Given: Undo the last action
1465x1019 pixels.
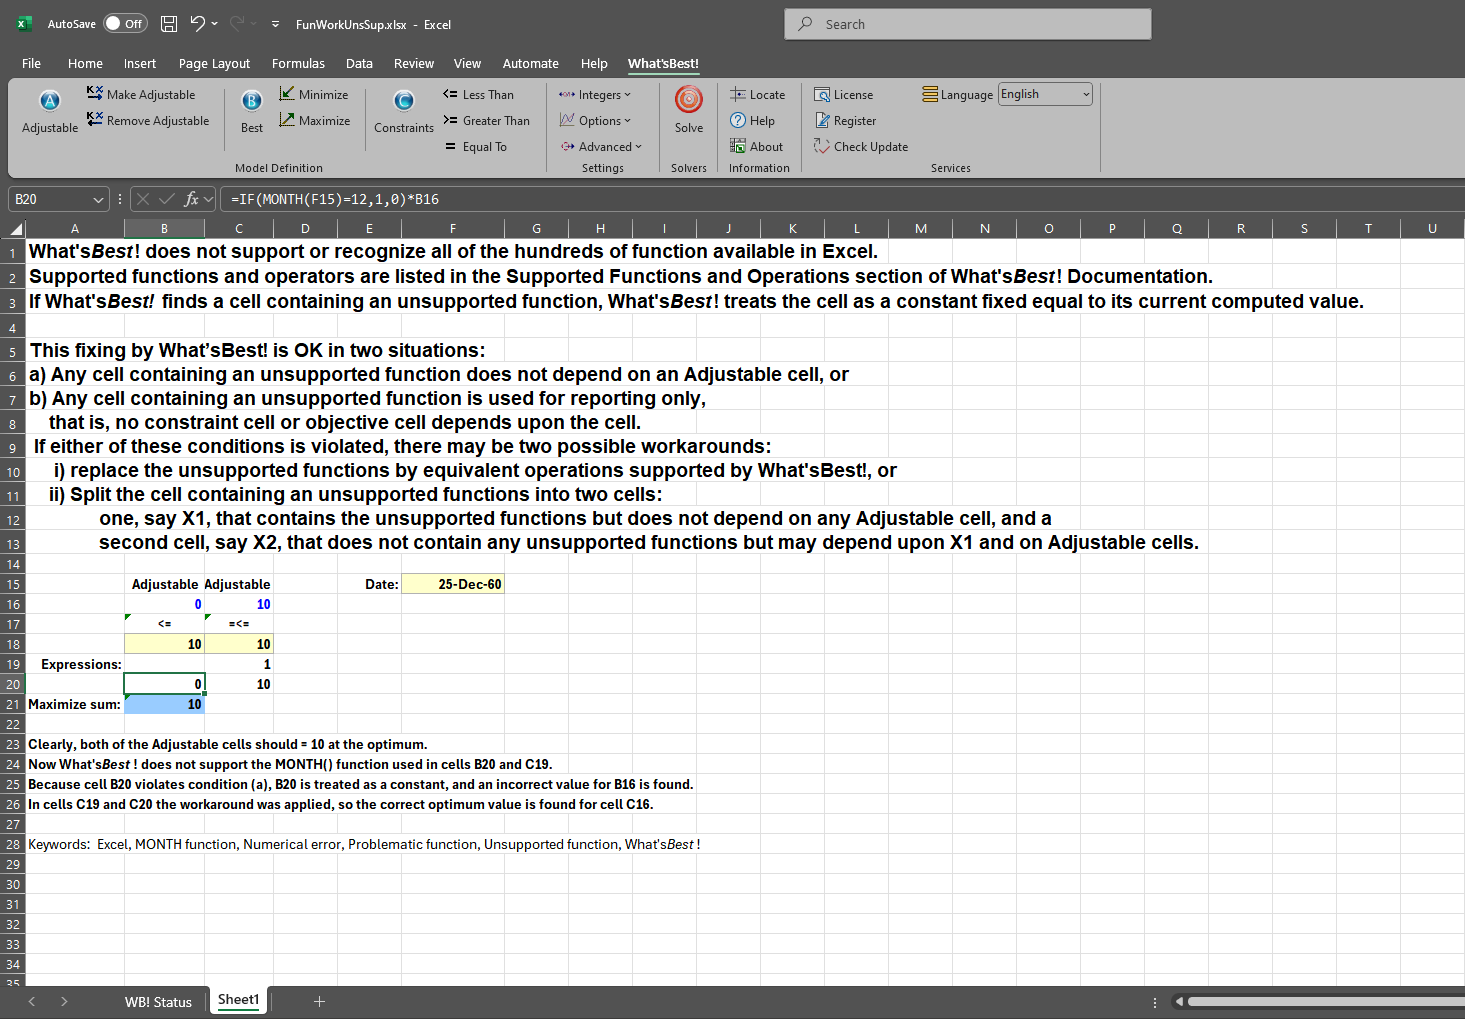Looking at the screenshot, I should tap(198, 24).
